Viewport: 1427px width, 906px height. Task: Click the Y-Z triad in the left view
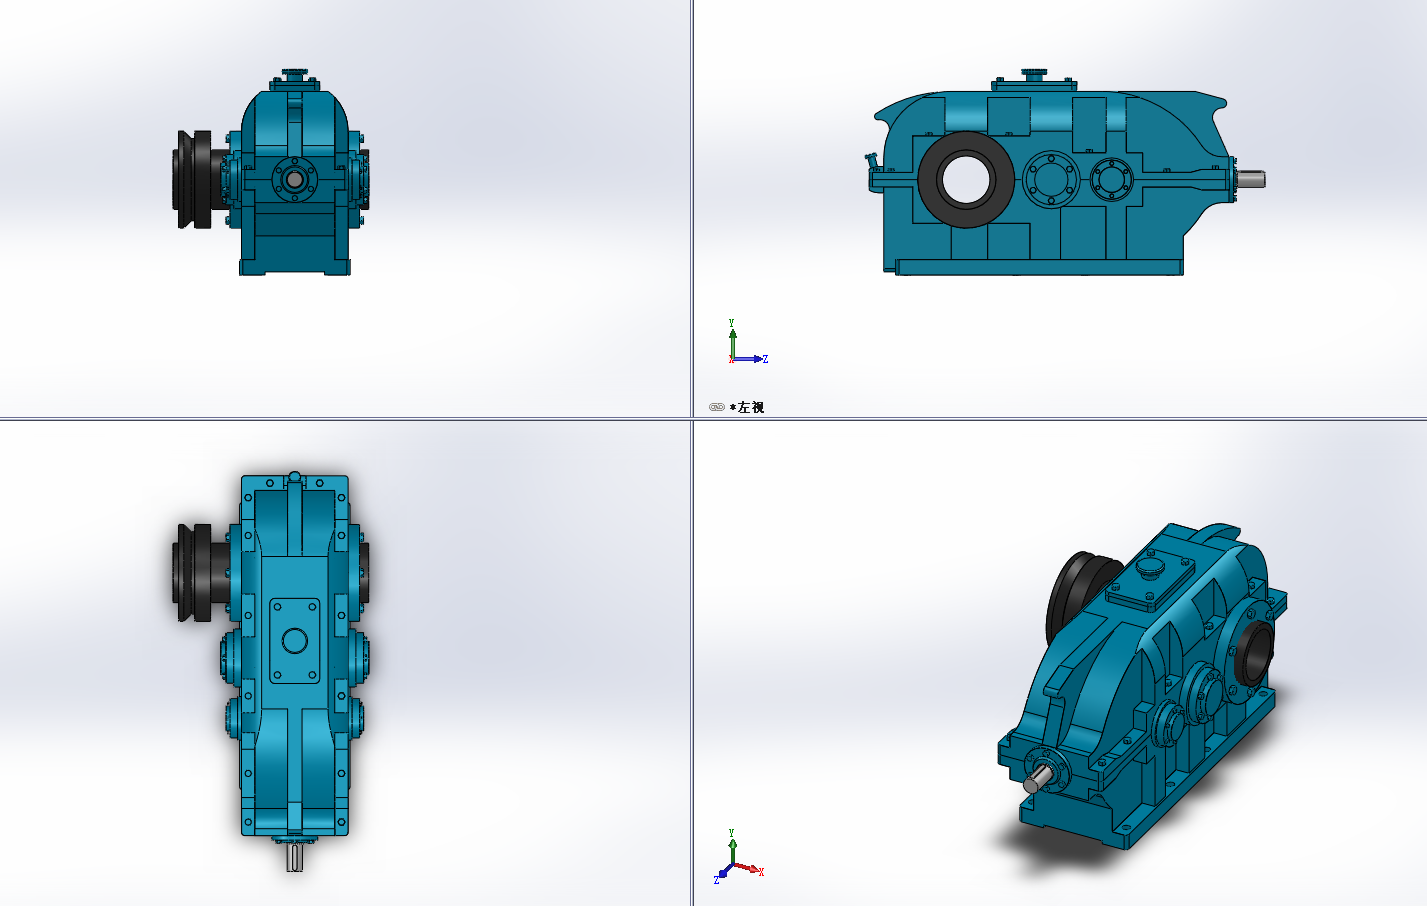point(748,342)
